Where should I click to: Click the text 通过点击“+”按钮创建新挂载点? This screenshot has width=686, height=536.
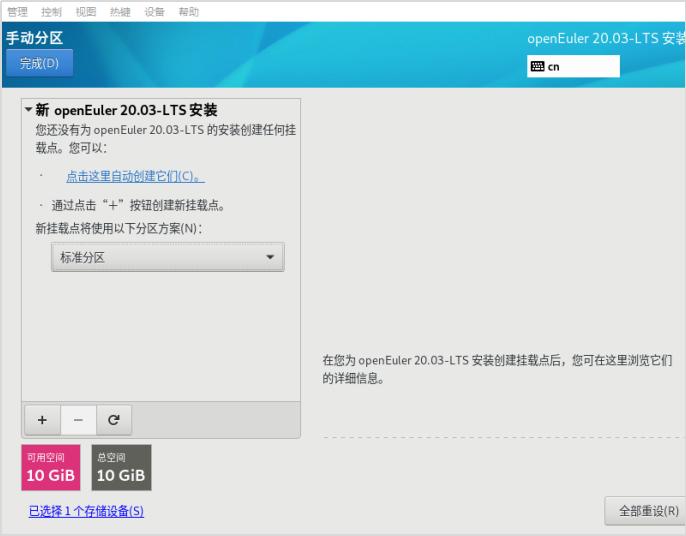[x=138, y=205]
